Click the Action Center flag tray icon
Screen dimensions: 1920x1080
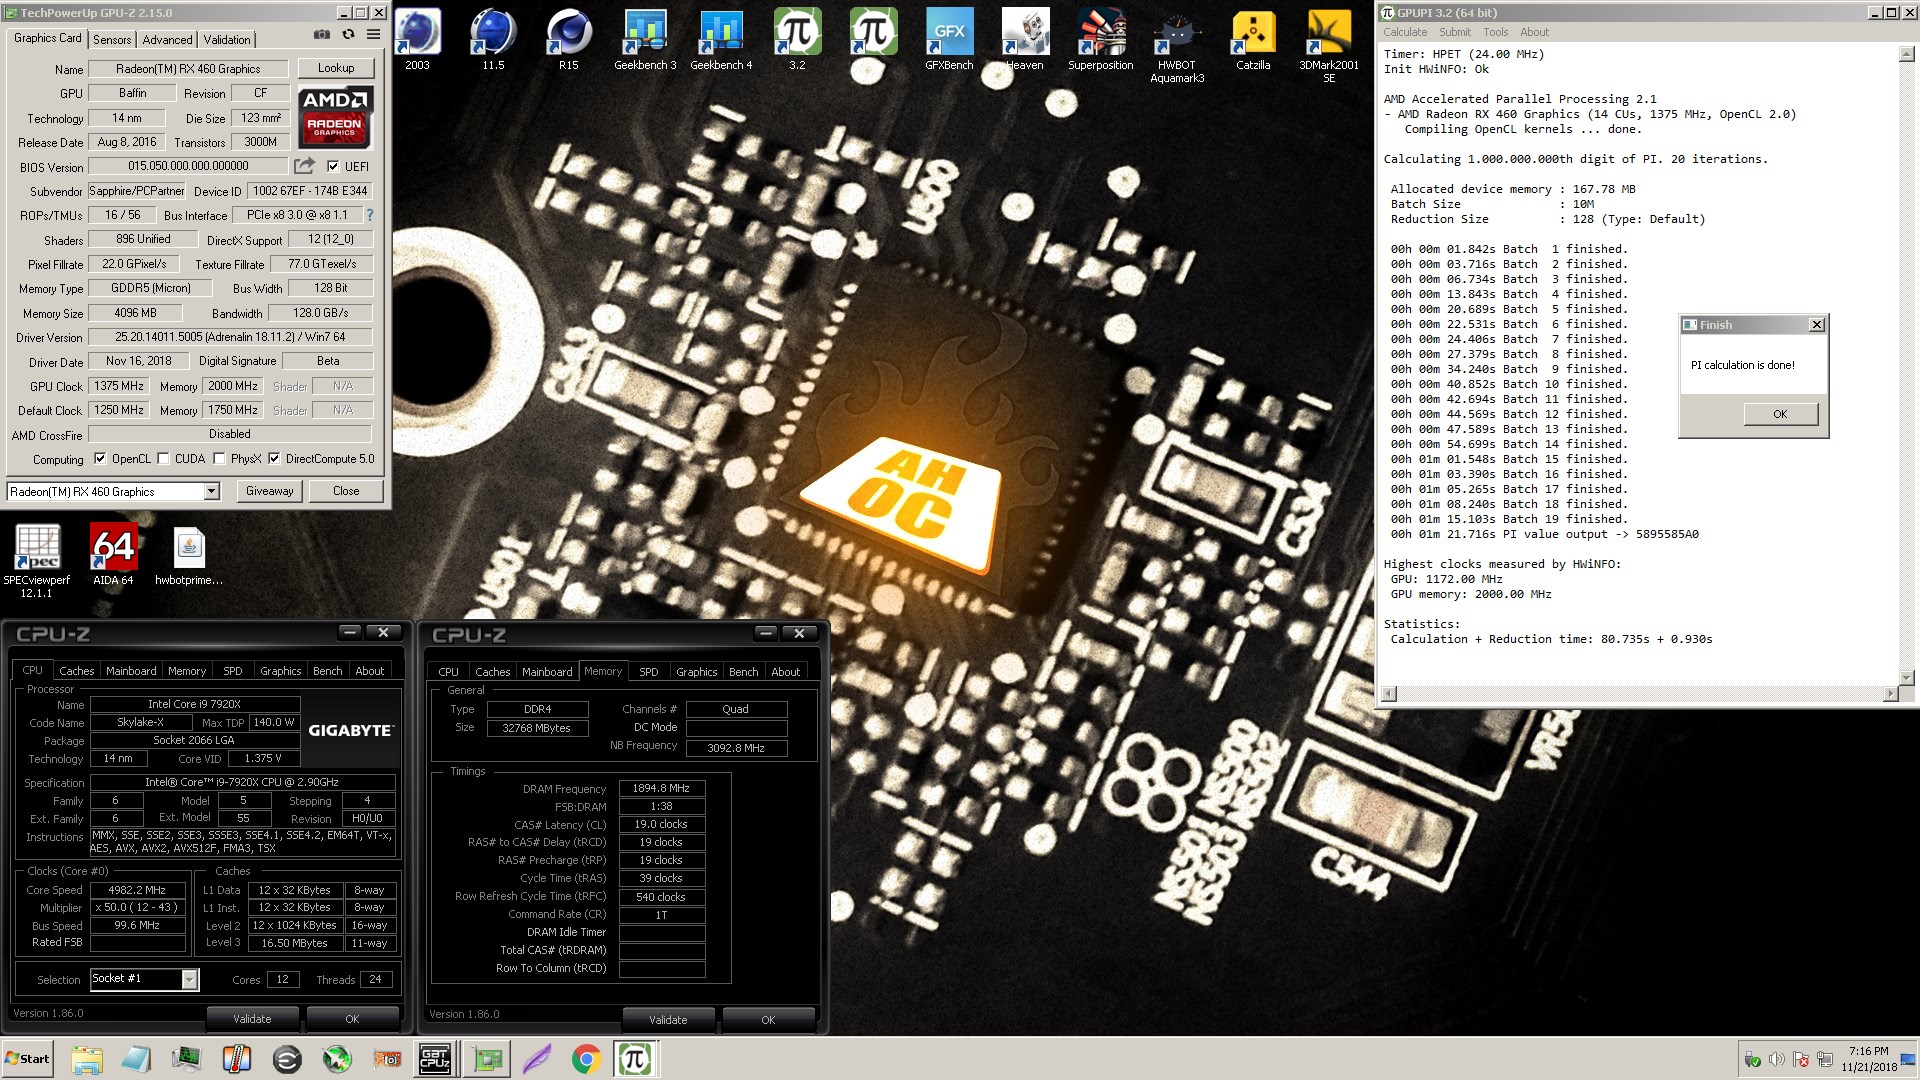(1801, 1060)
